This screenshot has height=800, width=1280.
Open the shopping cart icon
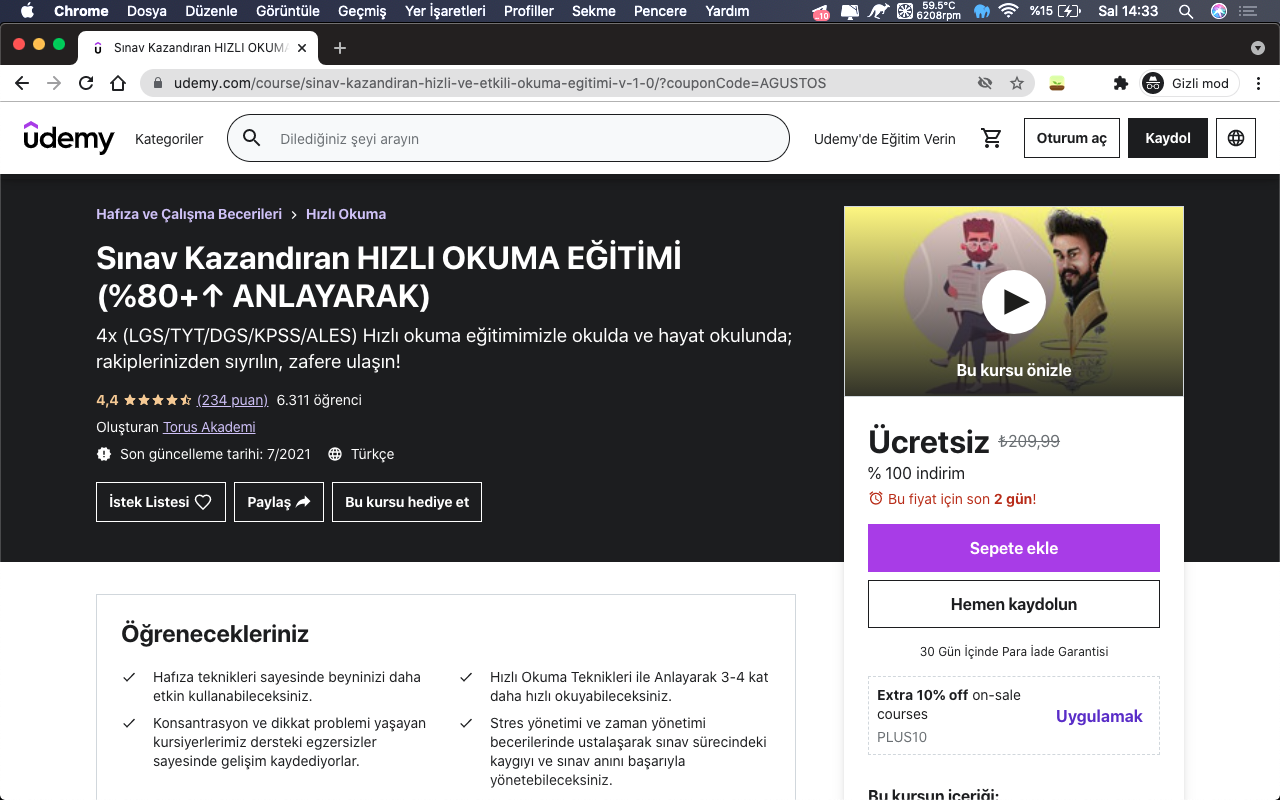tap(992, 138)
